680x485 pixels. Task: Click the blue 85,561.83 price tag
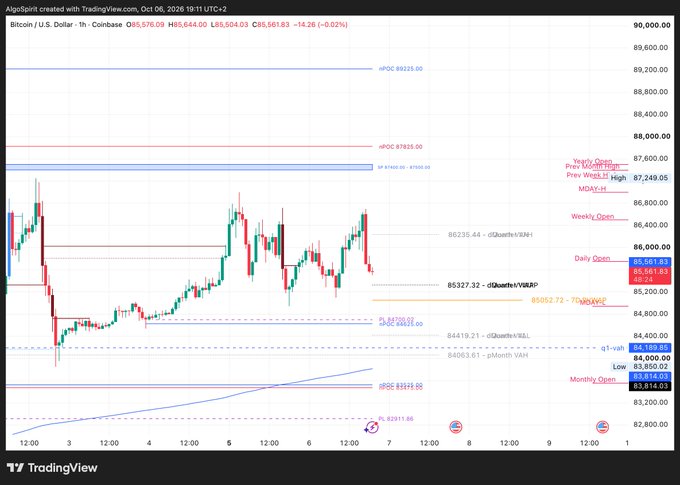pos(650,262)
